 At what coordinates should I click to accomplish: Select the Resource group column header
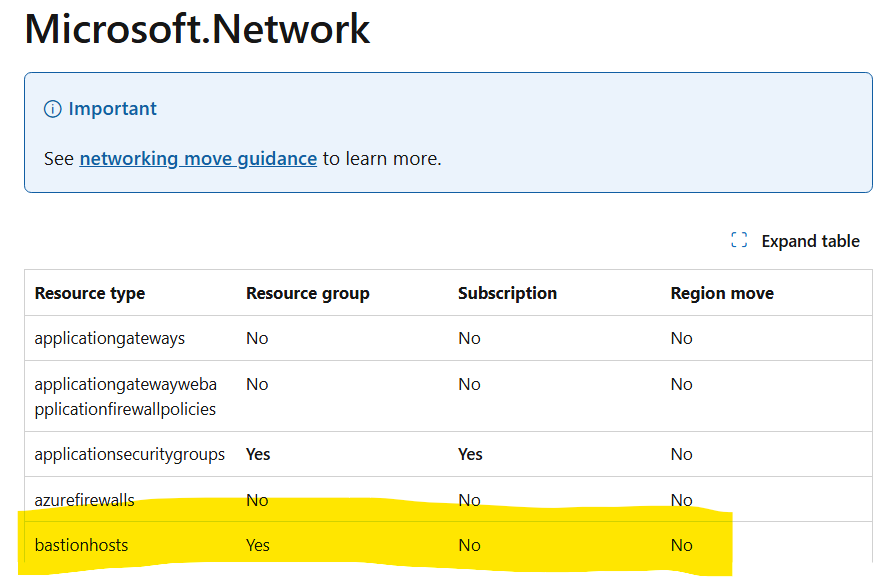pyautogui.click(x=308, y=293)
